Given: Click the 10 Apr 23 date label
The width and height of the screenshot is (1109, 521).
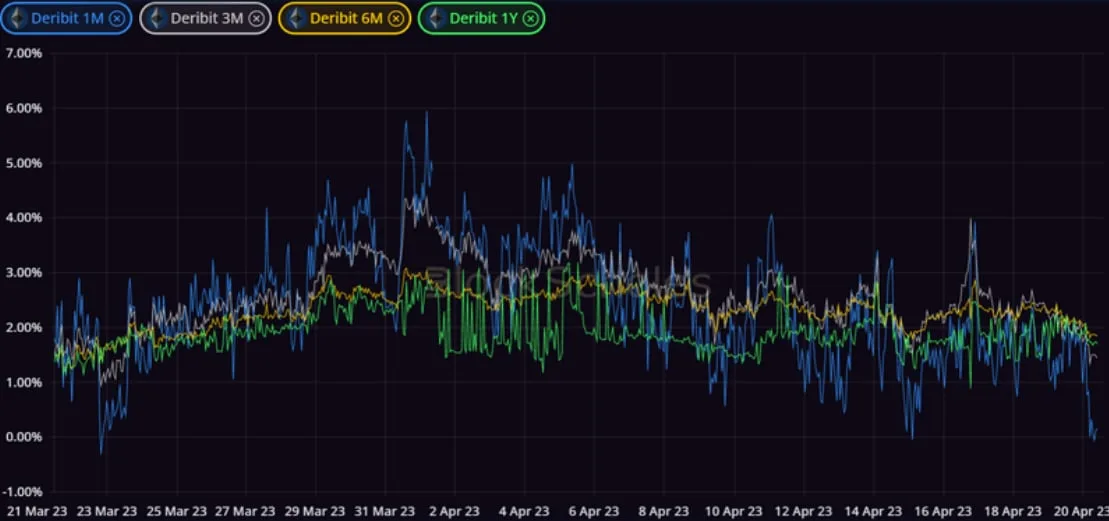Looking at the screenshot, I should click(734, 511).
